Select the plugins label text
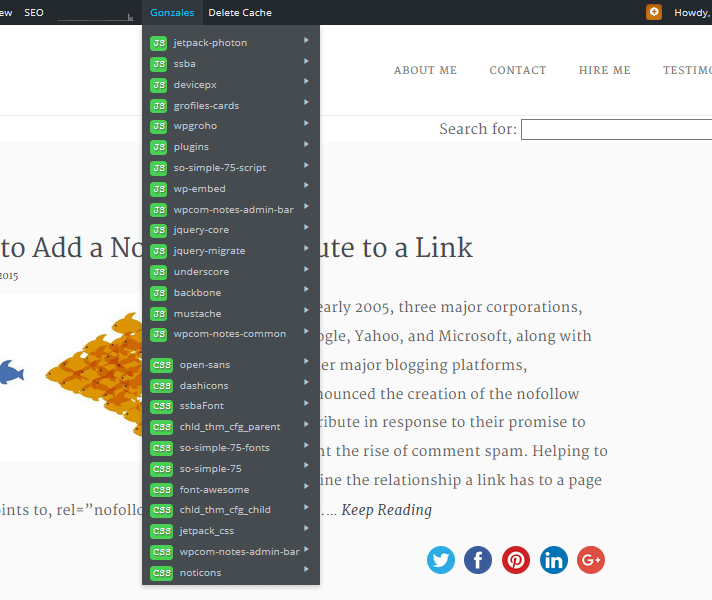The width and height of the screenshot is (712, 600). (x=191, y=147)
